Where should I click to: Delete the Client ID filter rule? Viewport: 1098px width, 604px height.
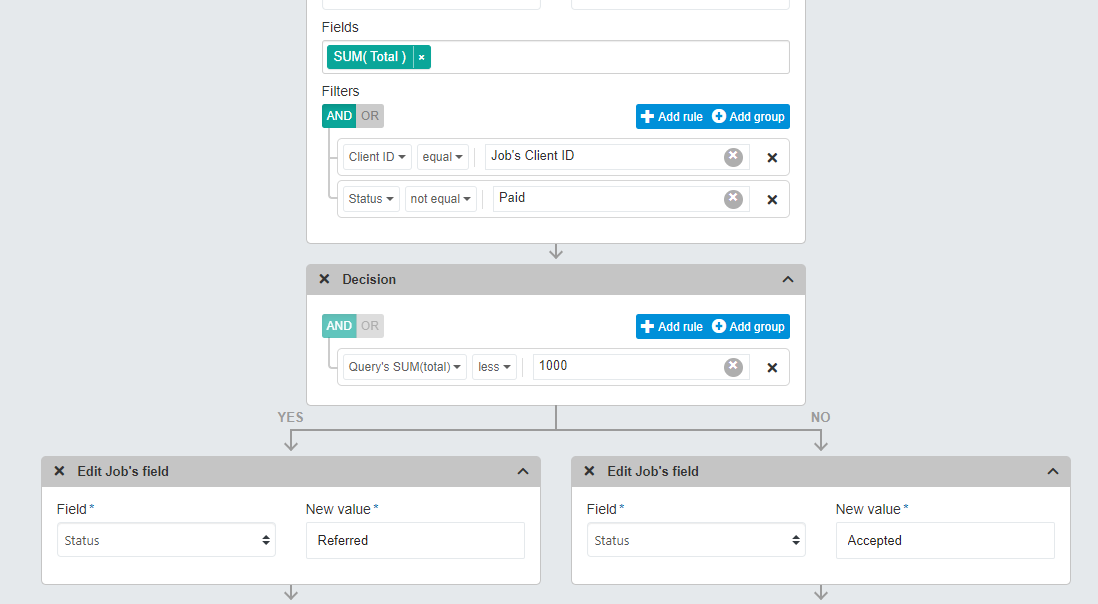771,157
